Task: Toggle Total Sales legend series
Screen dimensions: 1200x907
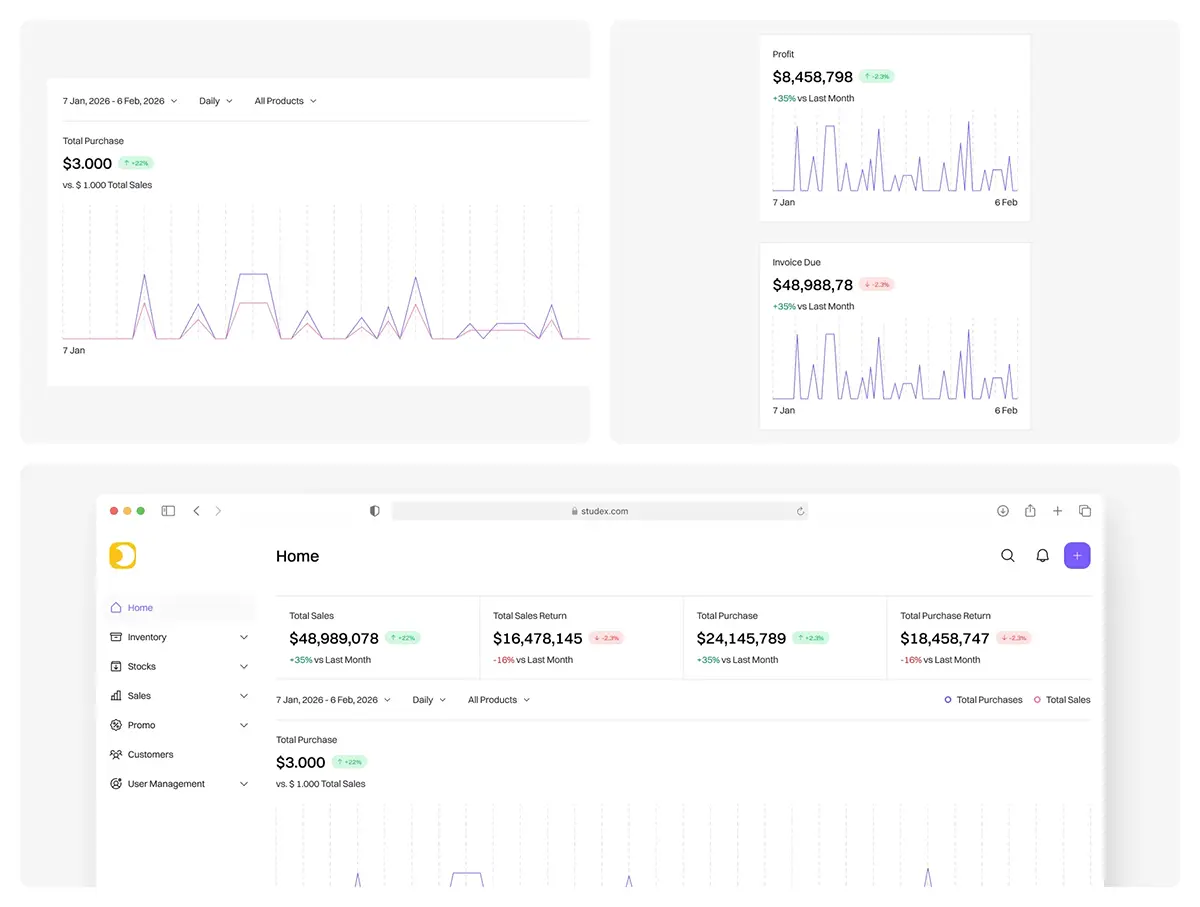Action: click(1062, 700)
